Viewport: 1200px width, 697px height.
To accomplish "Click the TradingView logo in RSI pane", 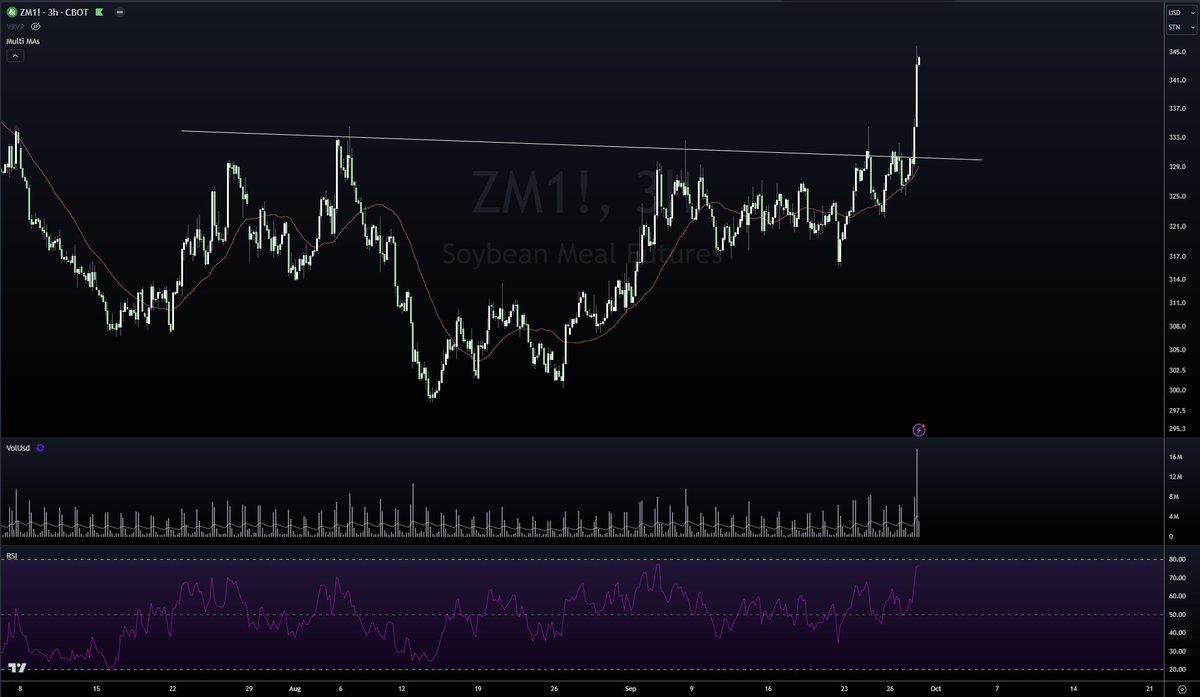I will tap(17, 667).
